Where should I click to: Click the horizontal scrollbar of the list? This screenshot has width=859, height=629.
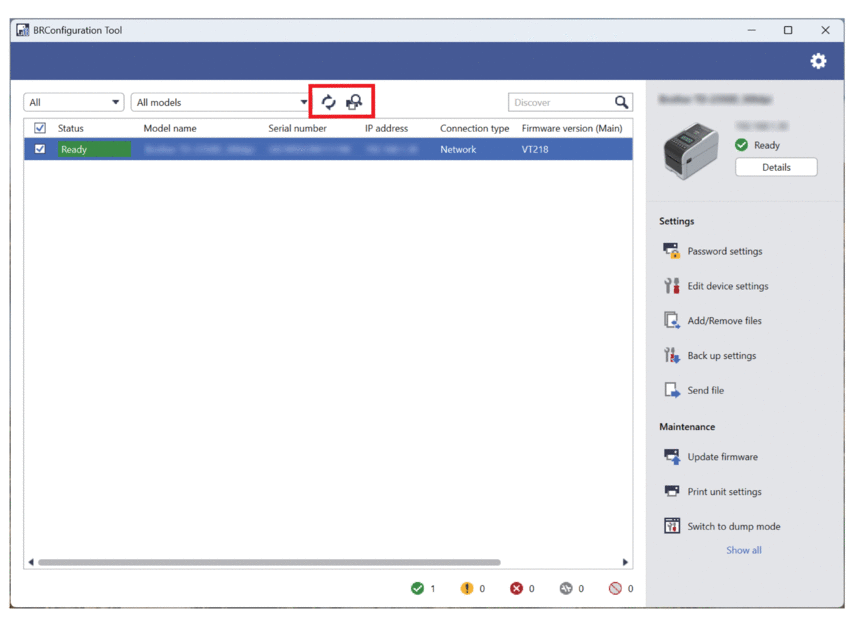(x=268, y=562)
